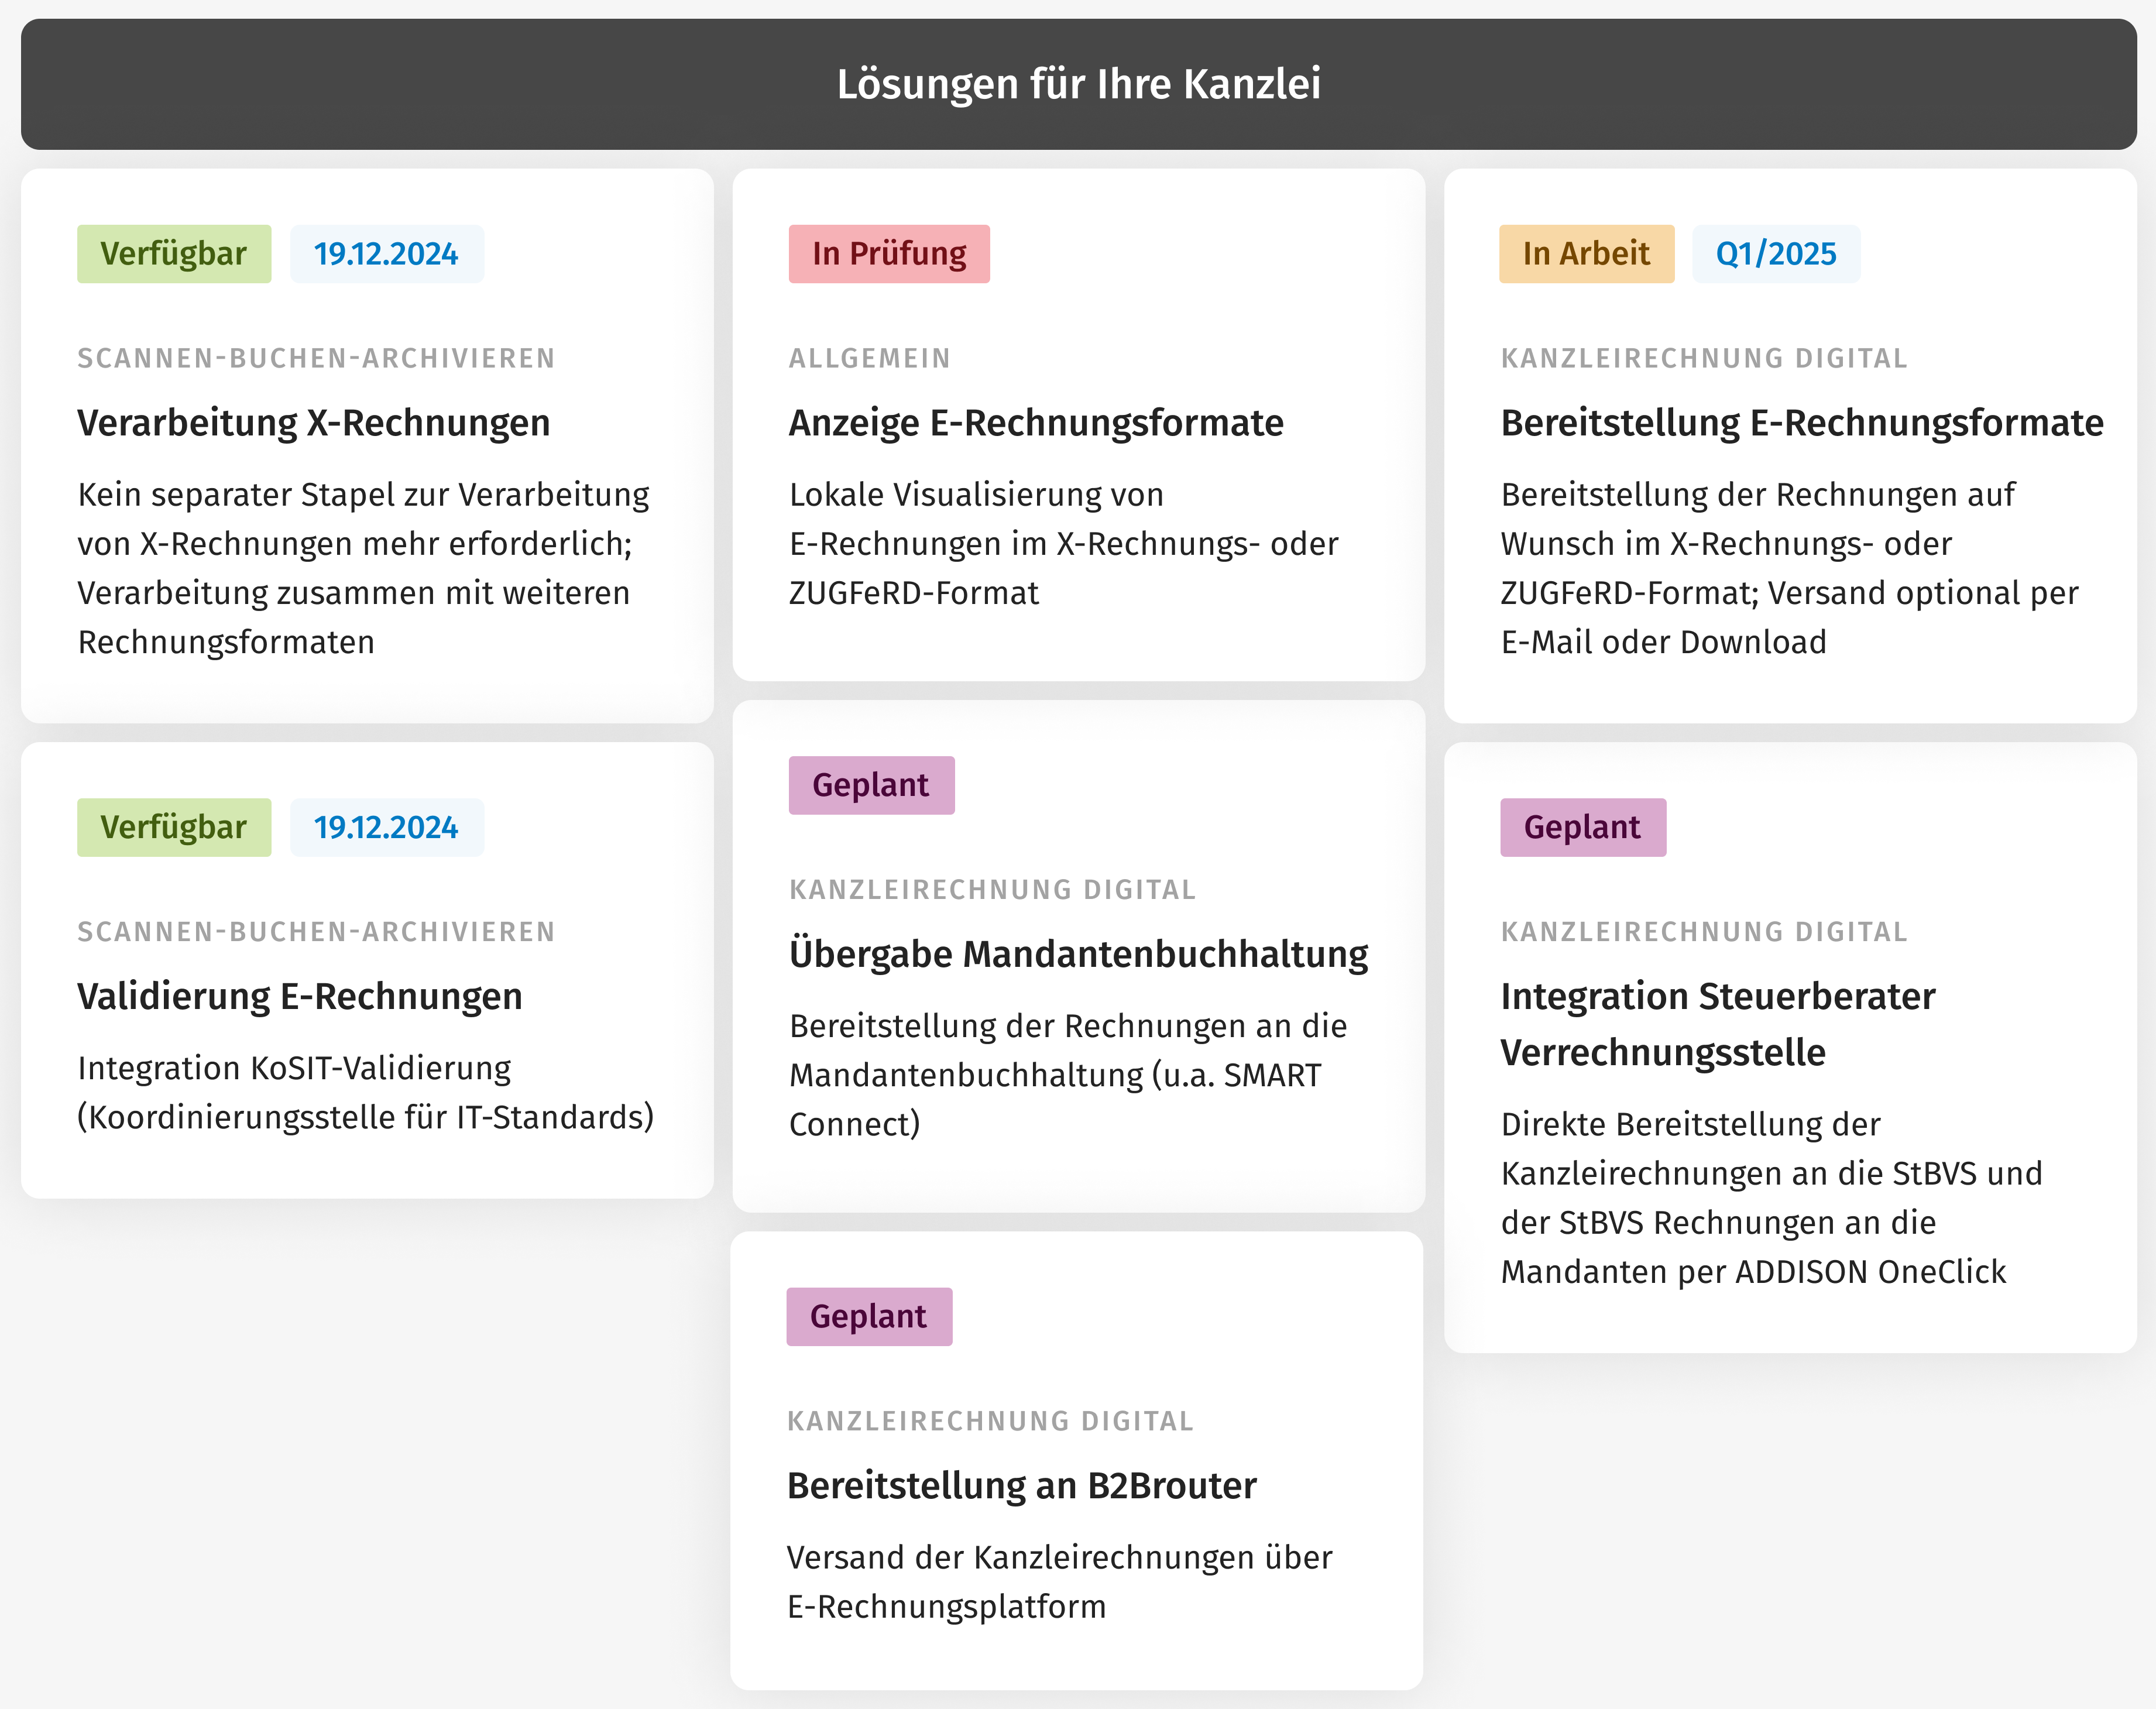This screenshot has height=1709, width=2156.
Task: Open 'Bereitstellung E-Rechnungsformate' card title
Action: pyautogui.click(x=1802, y=423)
